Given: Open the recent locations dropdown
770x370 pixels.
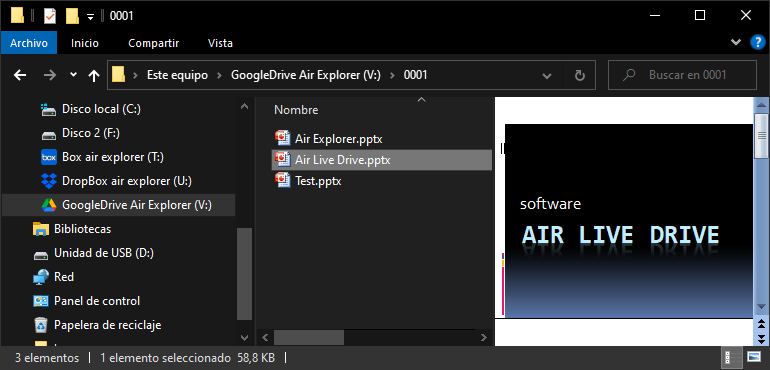Looking at the screenshot, I should (x=73, y=75).
